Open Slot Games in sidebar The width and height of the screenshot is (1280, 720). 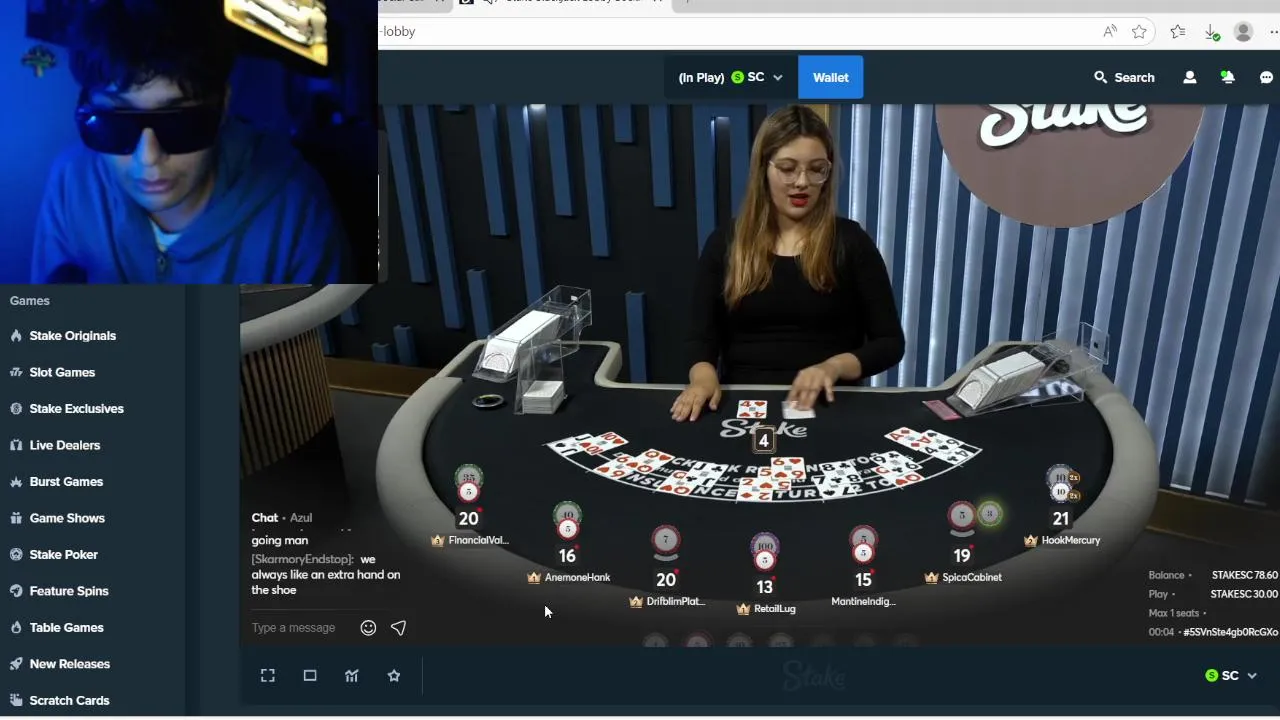click(x=62, y=372)
